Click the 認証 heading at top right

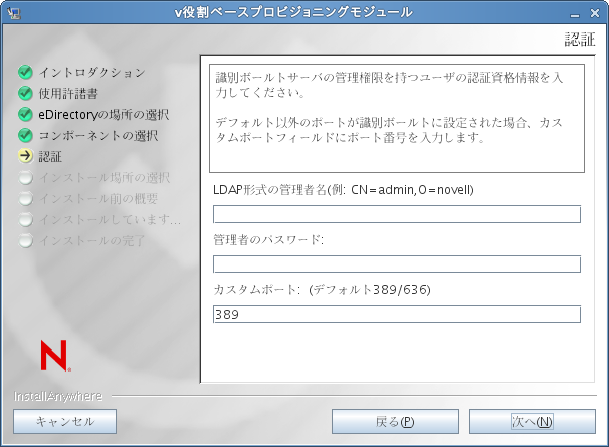[x=580, y=39]
